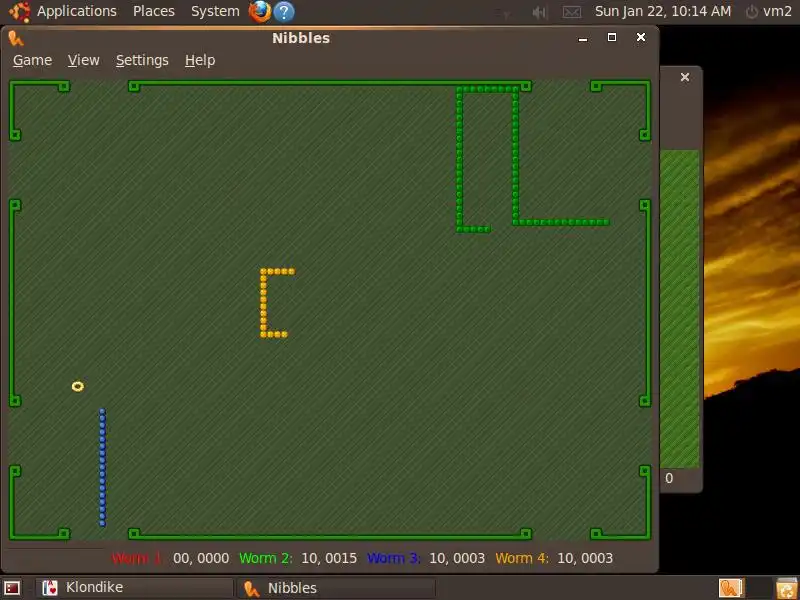
Task: Open the Applications menu
Action: point(77,11)
